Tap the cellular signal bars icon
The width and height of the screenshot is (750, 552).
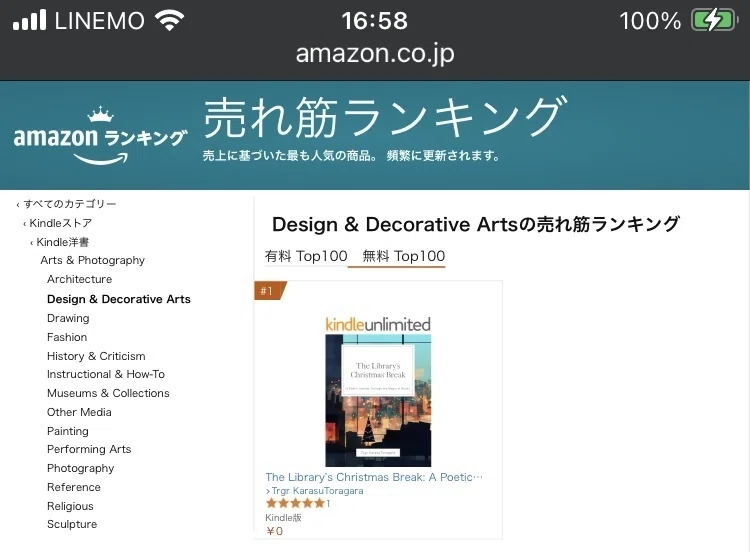pos(29,20)
